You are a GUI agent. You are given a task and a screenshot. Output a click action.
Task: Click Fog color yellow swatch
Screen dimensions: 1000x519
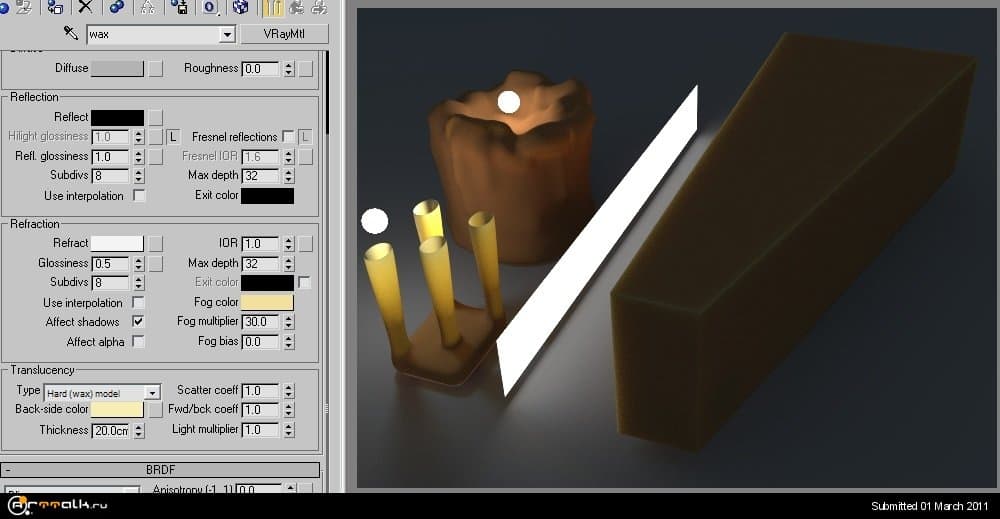coord(267,302)
